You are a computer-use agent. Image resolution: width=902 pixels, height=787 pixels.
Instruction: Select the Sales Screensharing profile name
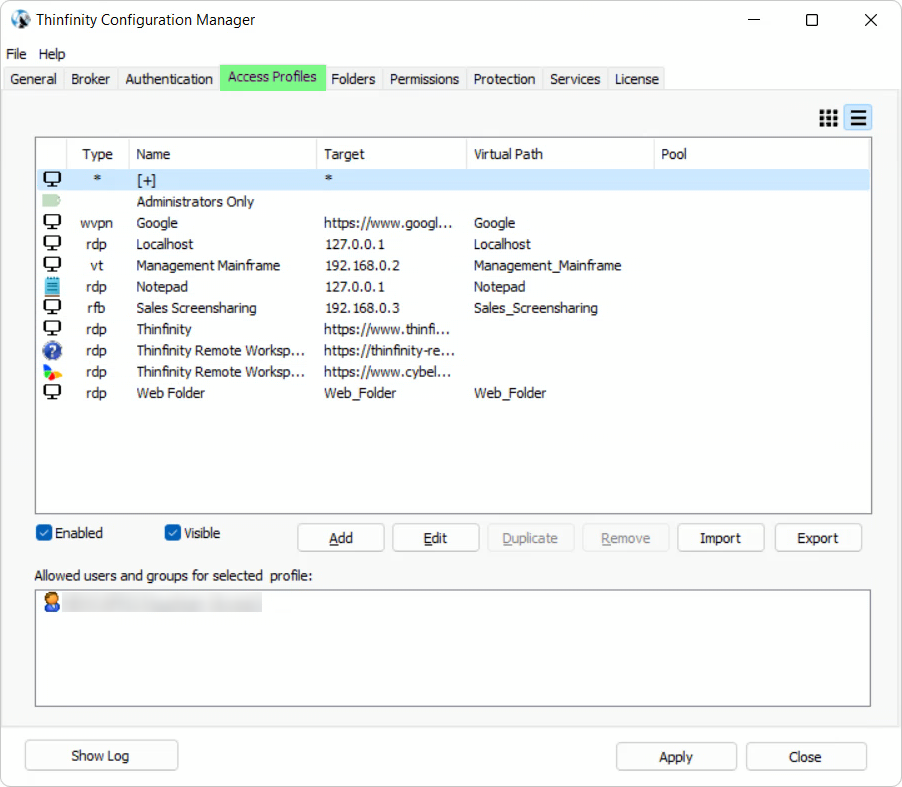coord(196,308)
